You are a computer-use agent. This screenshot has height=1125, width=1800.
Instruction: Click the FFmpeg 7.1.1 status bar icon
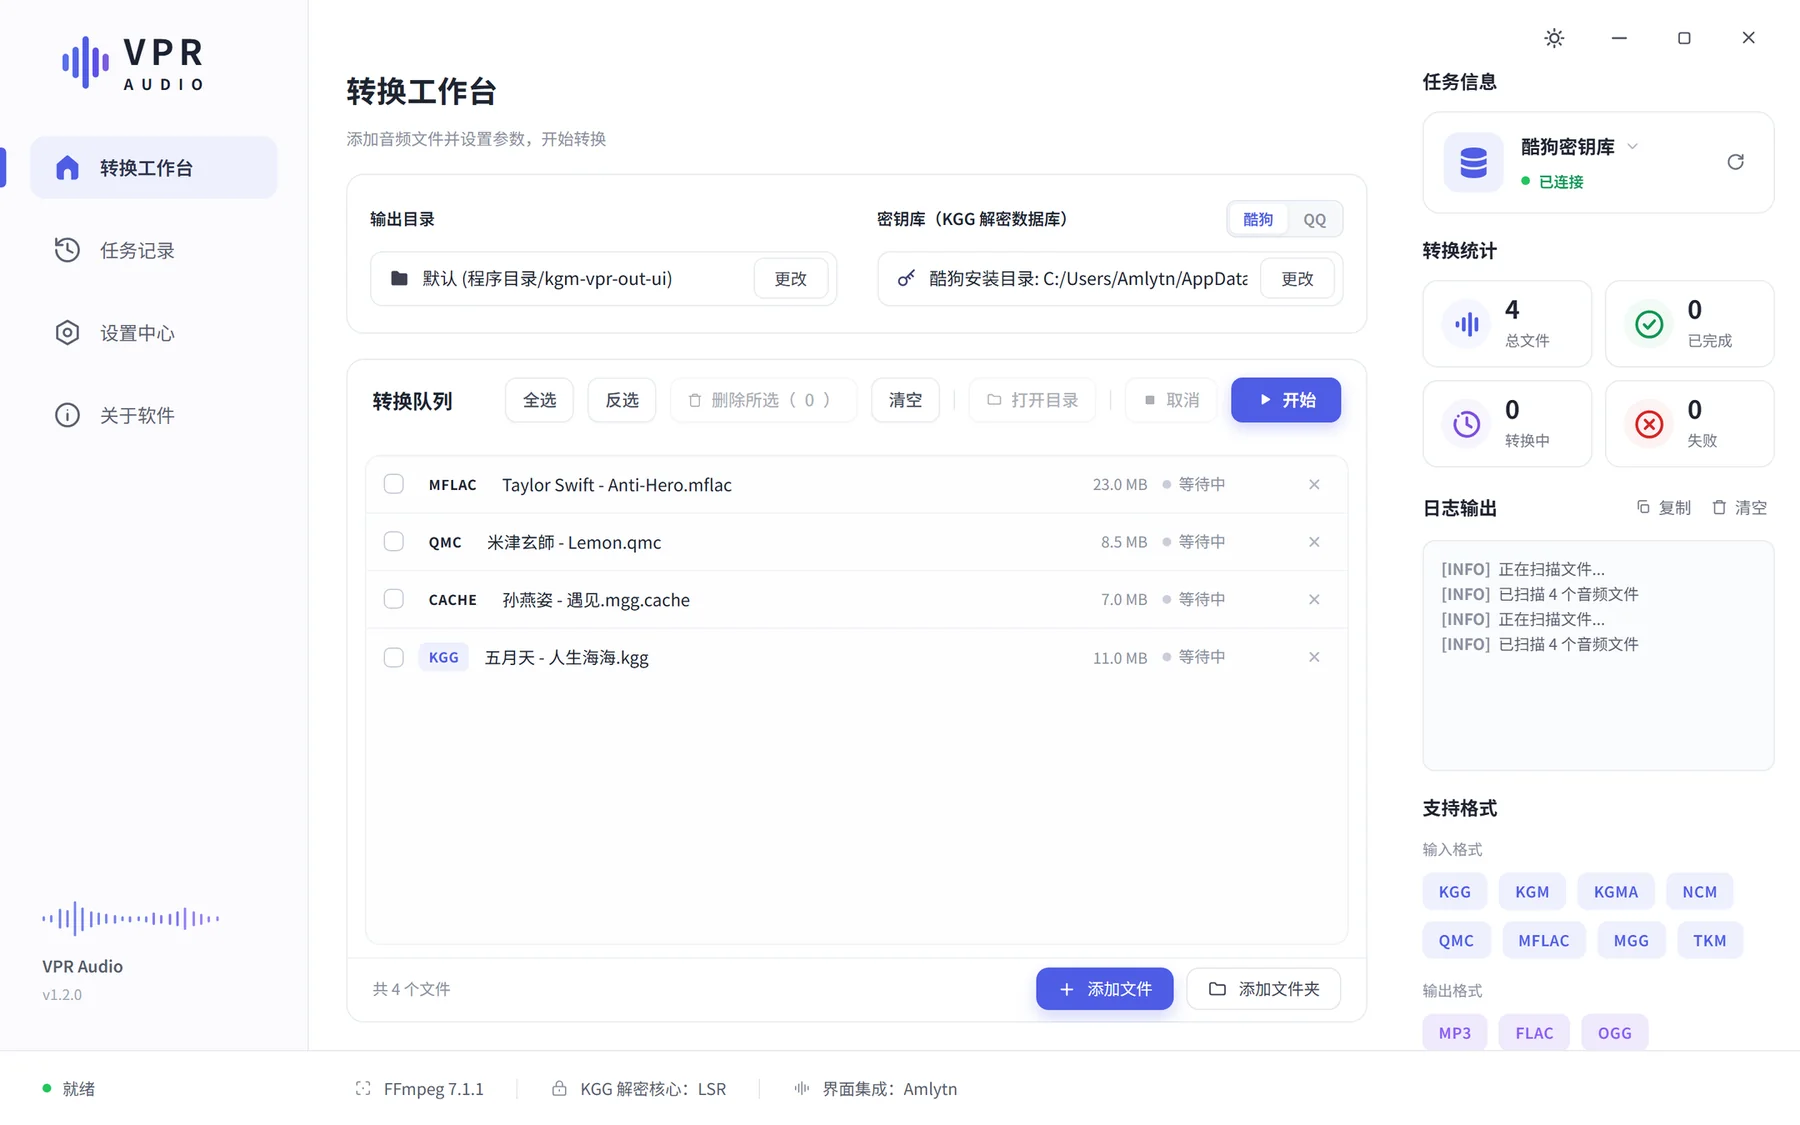(363, 1088)
